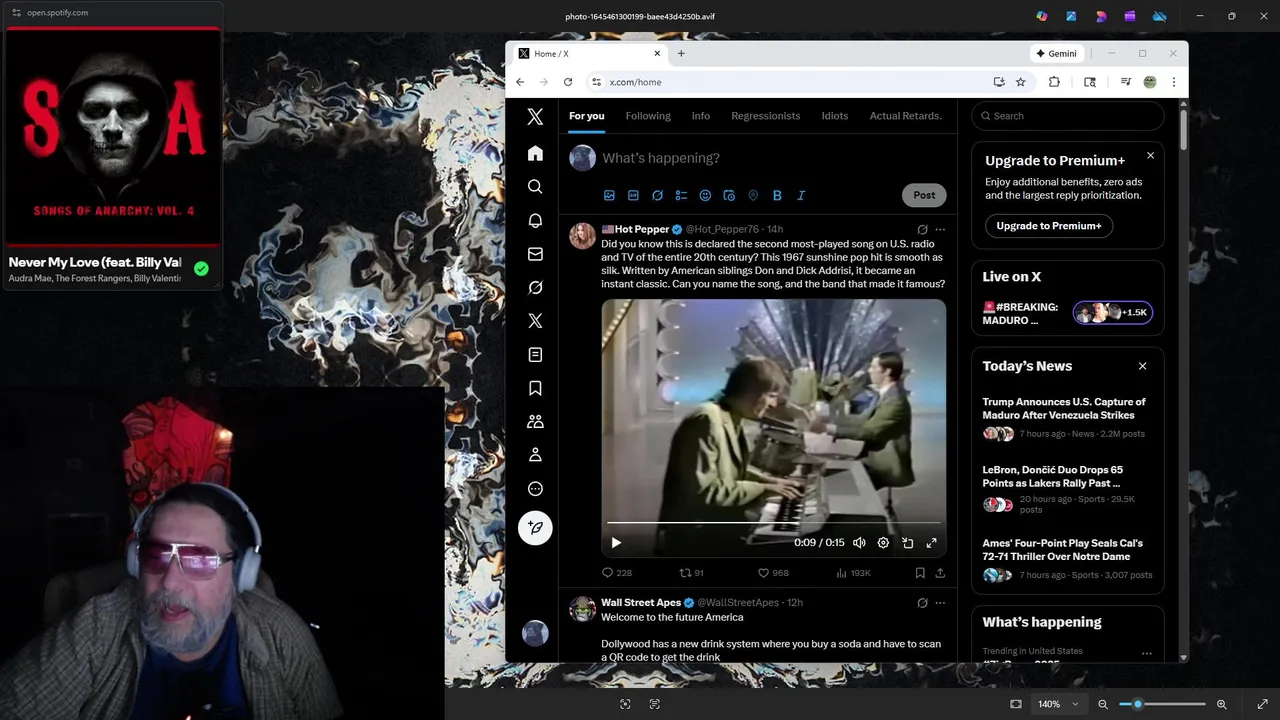Screen dimensions: 1280x720
Task: Close the Today's News panel
Action: pos(1142,366)
